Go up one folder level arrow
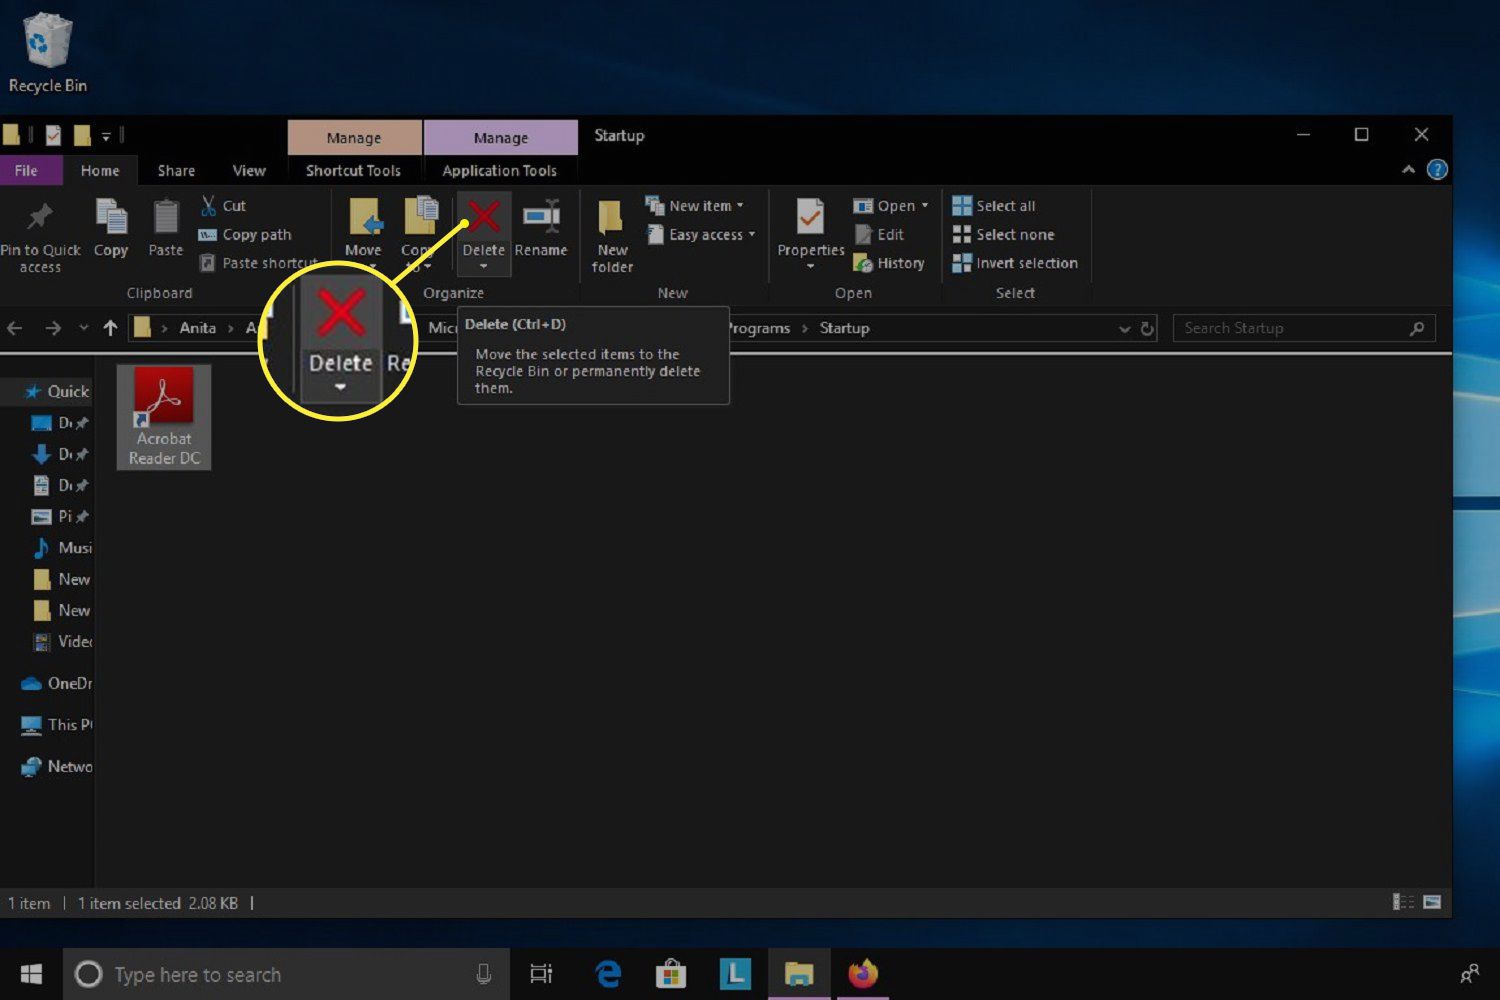Screen dimensions: 1500x1000 point(110,328)
